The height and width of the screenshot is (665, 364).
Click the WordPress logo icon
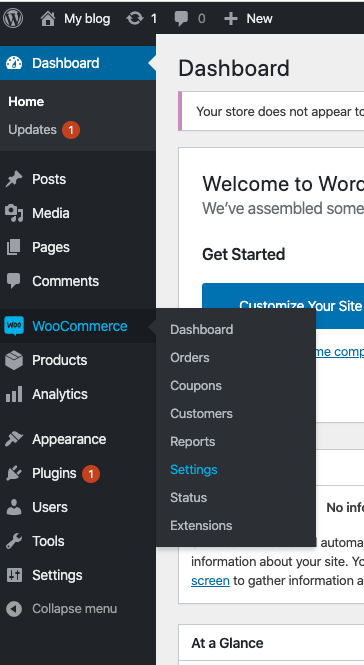pyautogui.click(x=13, y=18)
